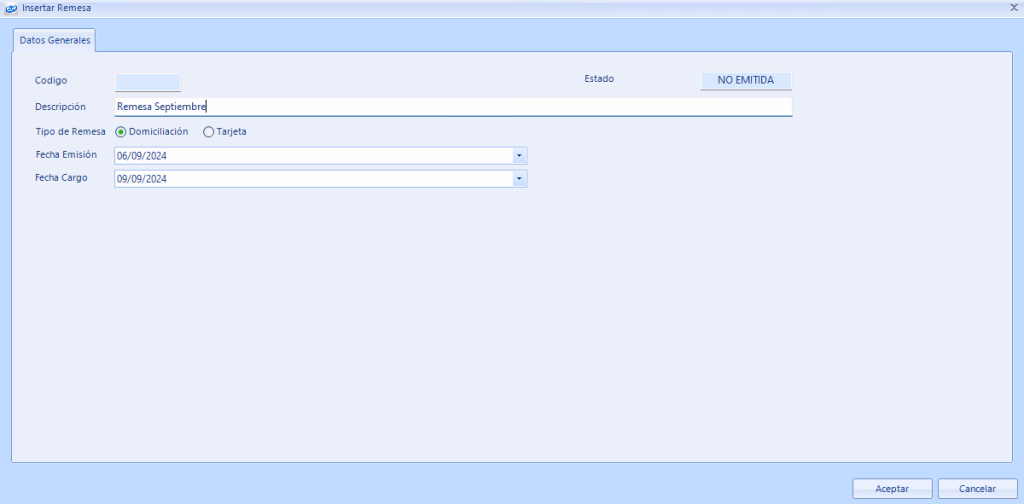Click the Insertar Remesa title text
The height and width of the screenshot is (504, 1024).
pos(57,8)
